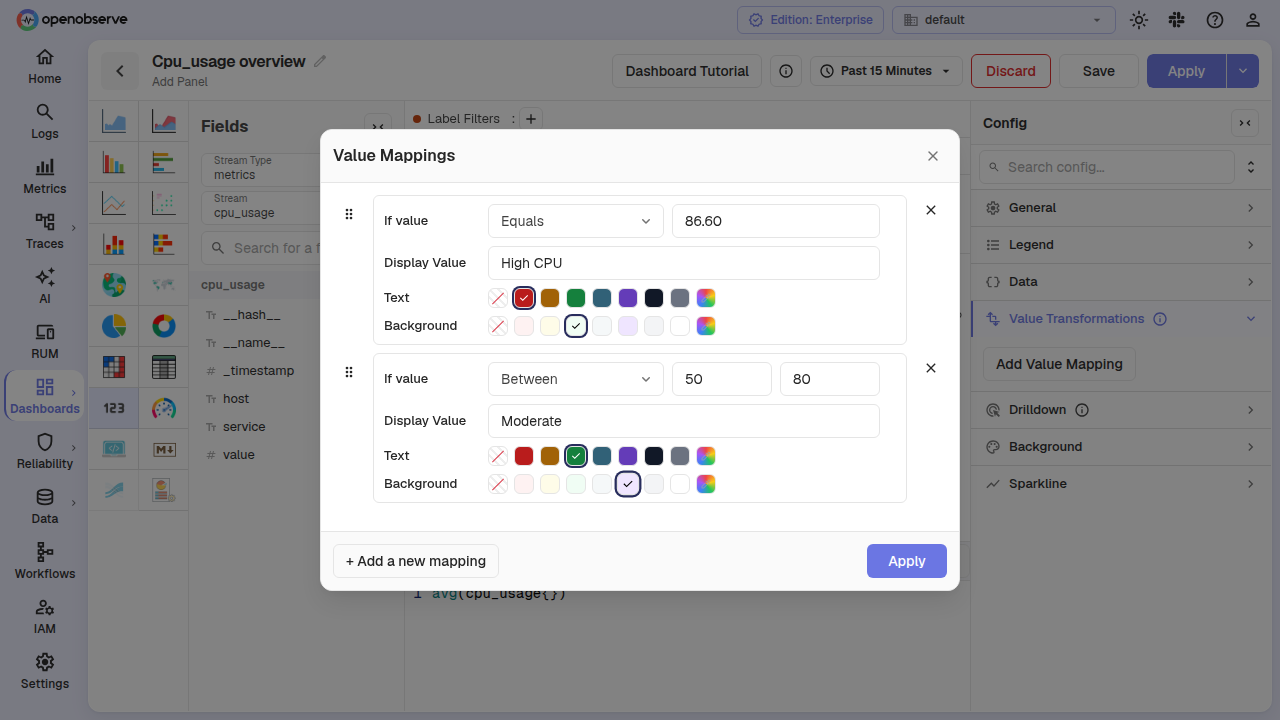
Task: Open Metrics in the sidebar
Action: 45,177
